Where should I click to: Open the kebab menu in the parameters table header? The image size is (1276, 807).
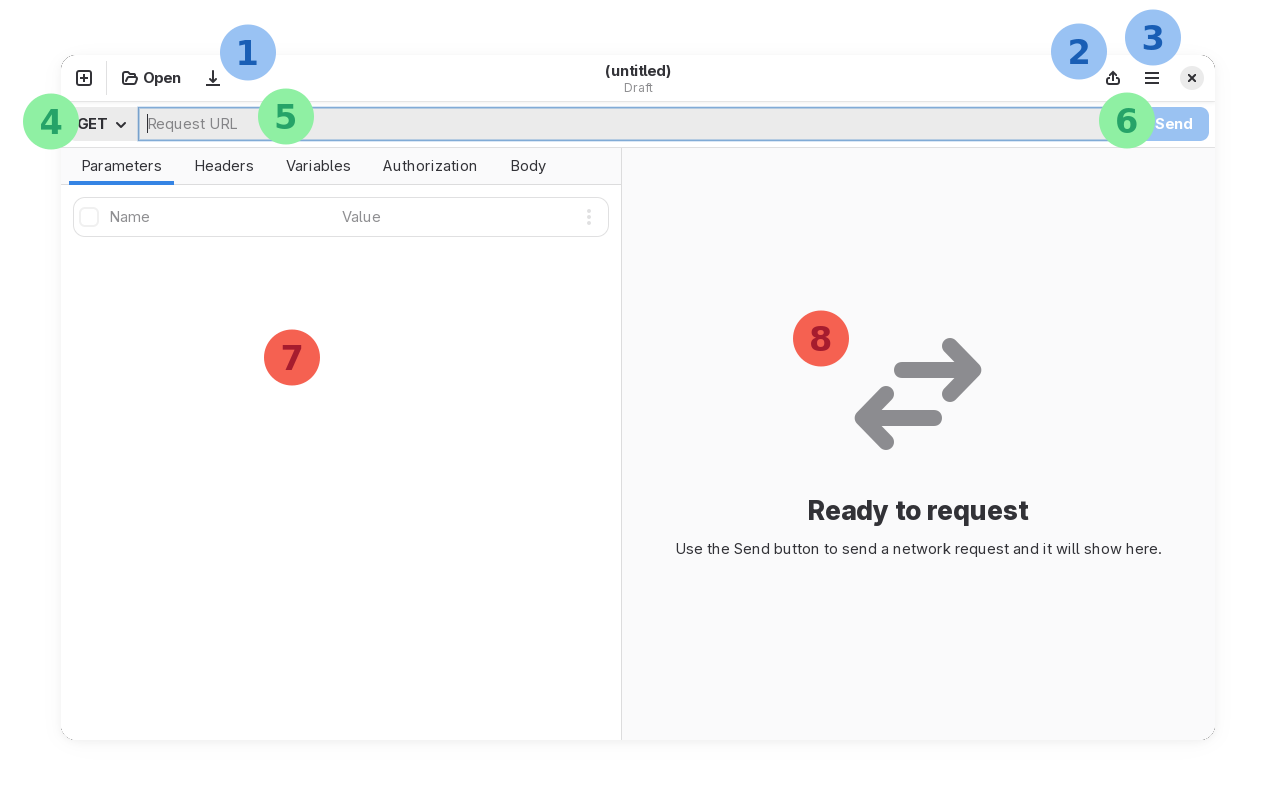tap(589, 217)
